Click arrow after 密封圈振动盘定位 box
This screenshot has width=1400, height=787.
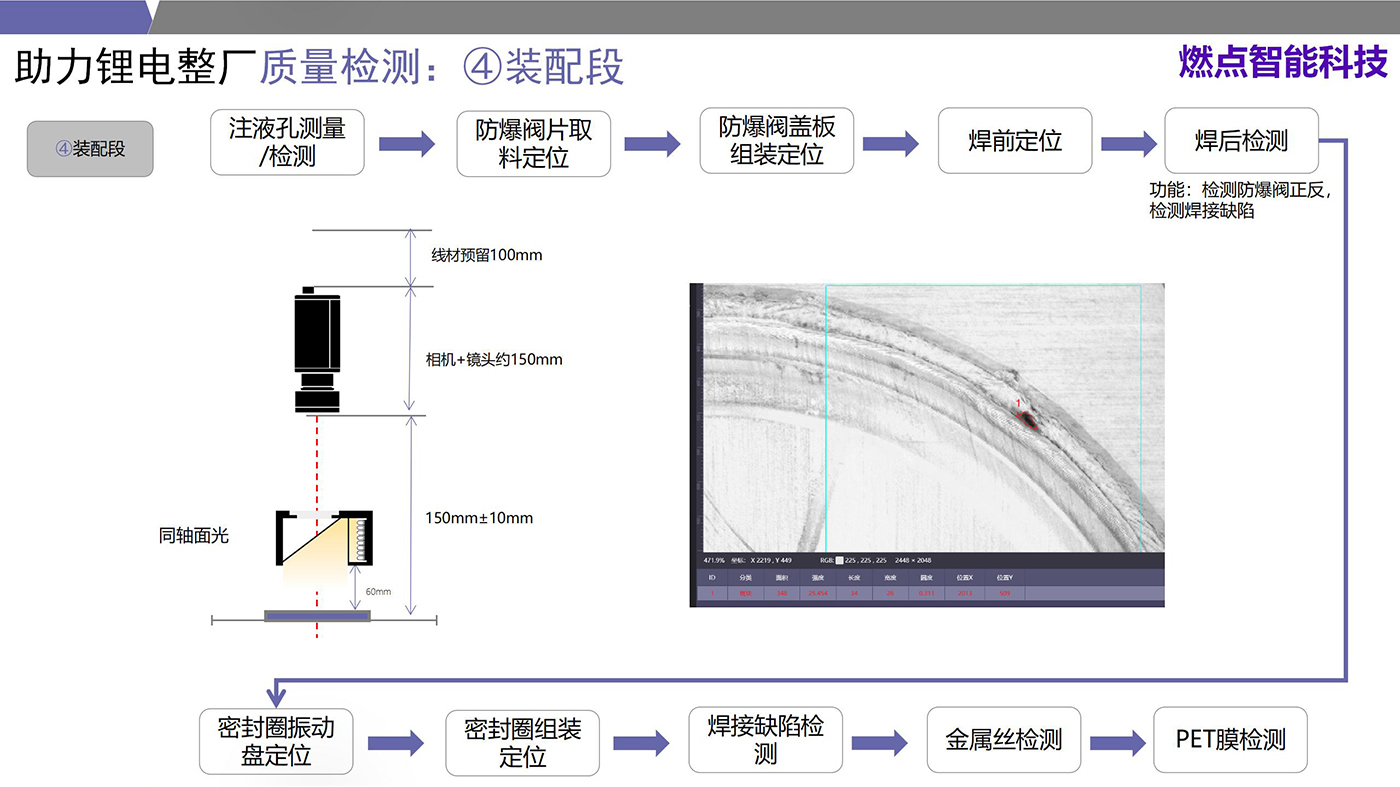point(396,743)
